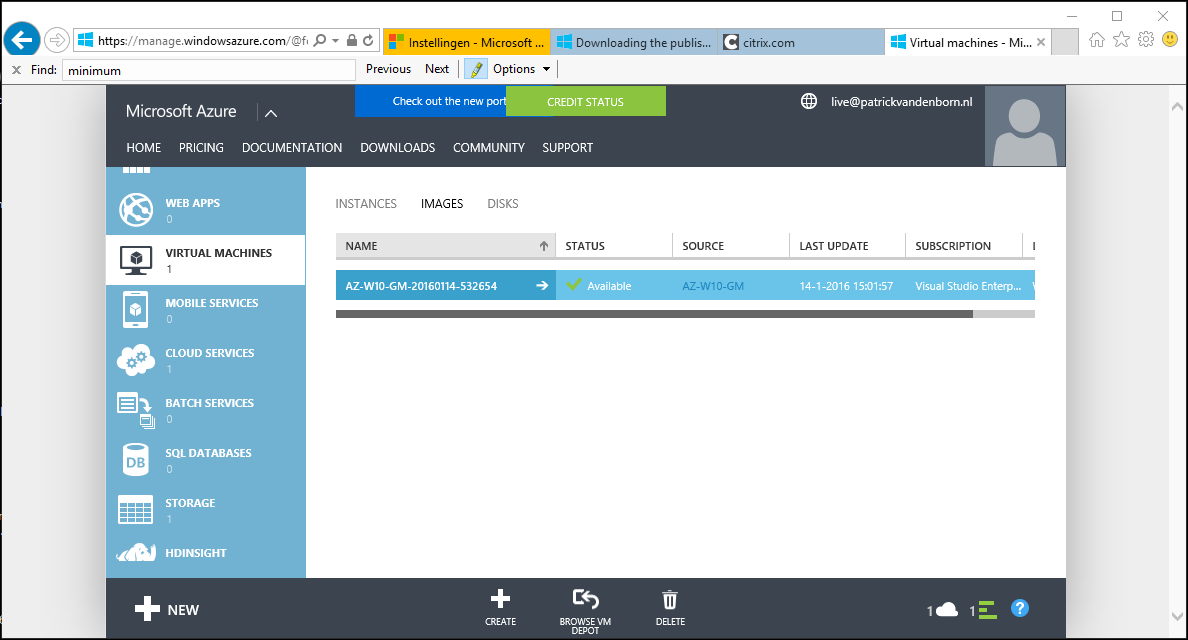Click the Delete trash icon
1188x640 pixels.
(670, 600)
